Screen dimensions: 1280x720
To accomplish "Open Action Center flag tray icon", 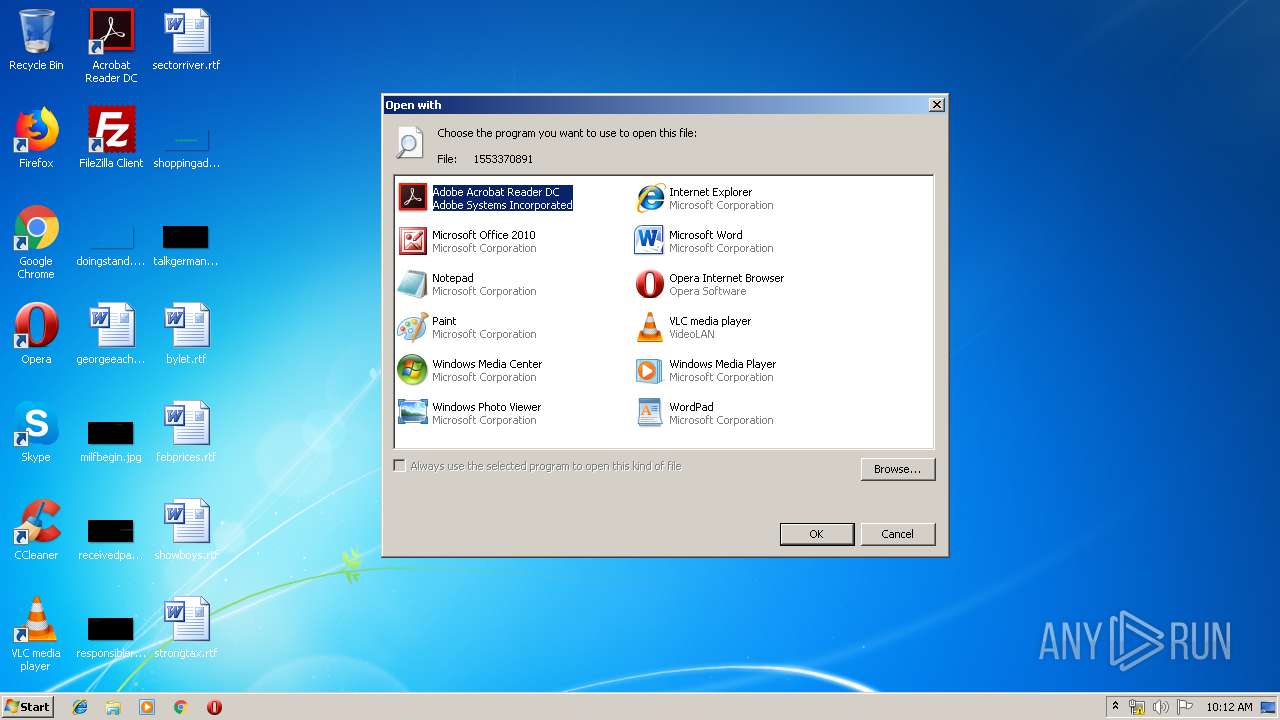I will 1184,707.
